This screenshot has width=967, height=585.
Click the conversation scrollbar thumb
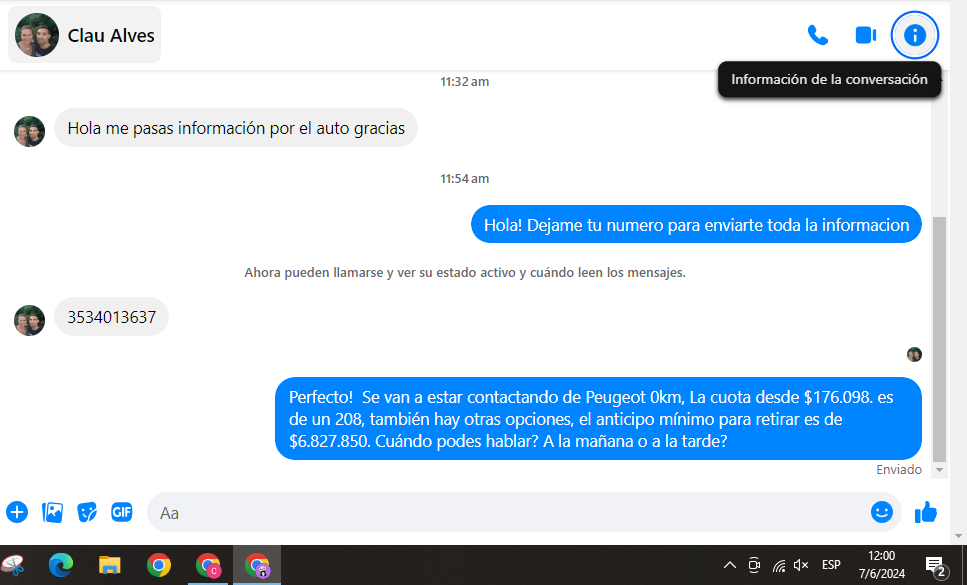(939, 339)
